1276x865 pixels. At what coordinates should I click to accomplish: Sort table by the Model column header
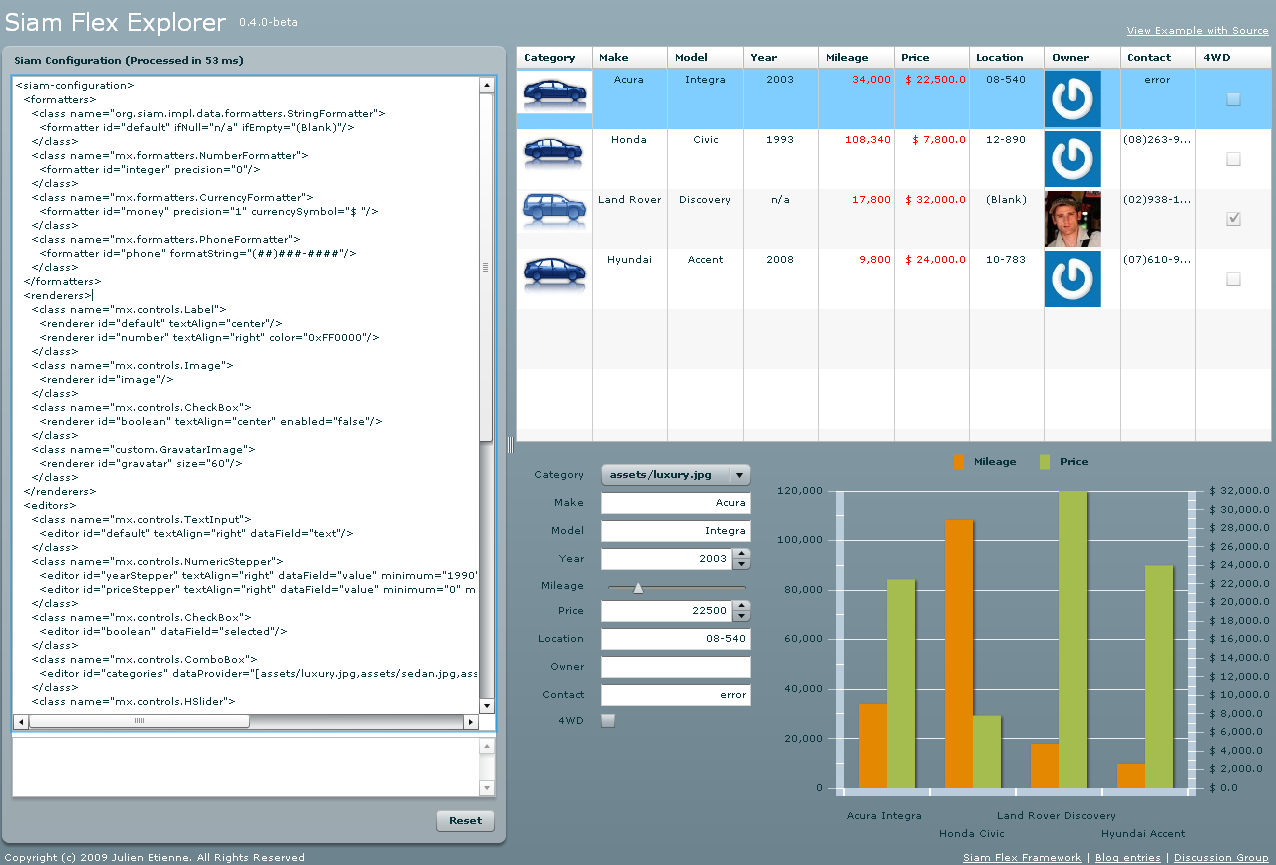pos(706,58)
